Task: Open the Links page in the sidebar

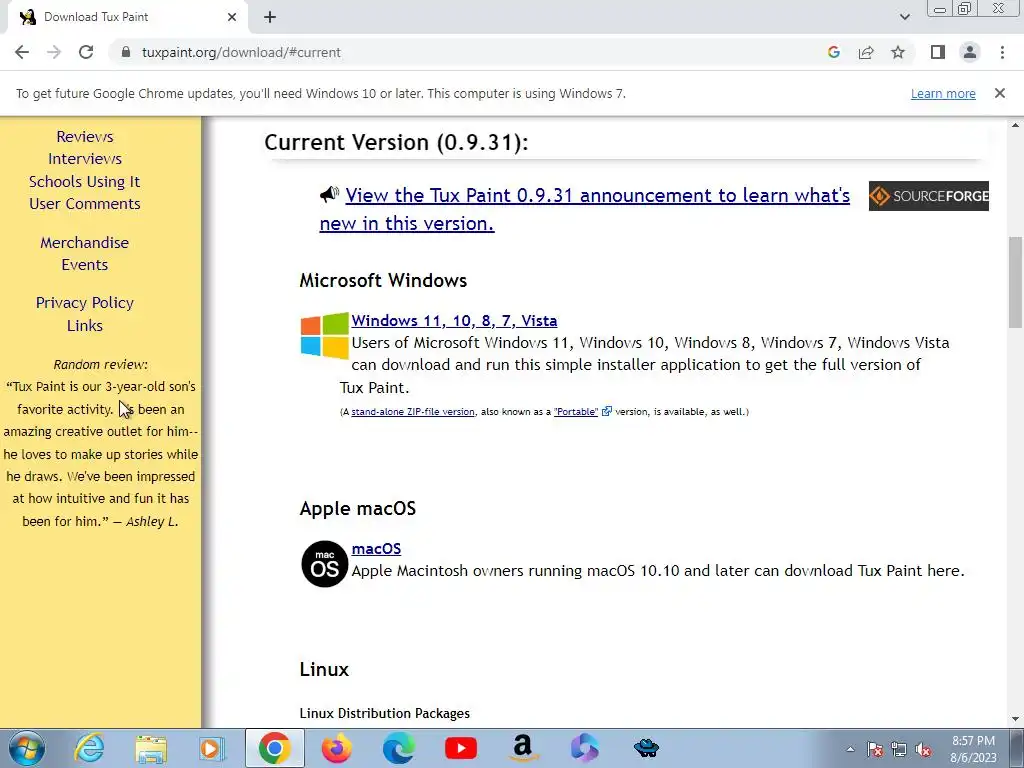Action: coord(85,325)
